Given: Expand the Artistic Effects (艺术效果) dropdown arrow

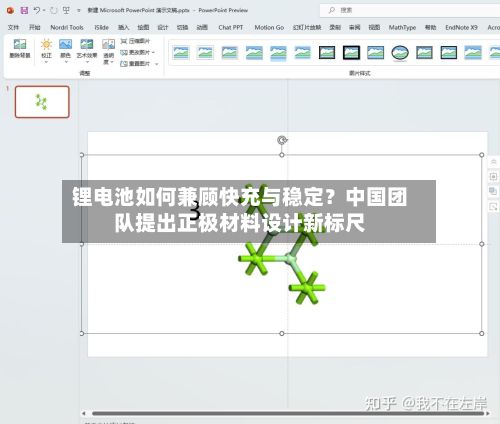Looking at the screenshot, I should pyautogui.click(x=87, y=62).
